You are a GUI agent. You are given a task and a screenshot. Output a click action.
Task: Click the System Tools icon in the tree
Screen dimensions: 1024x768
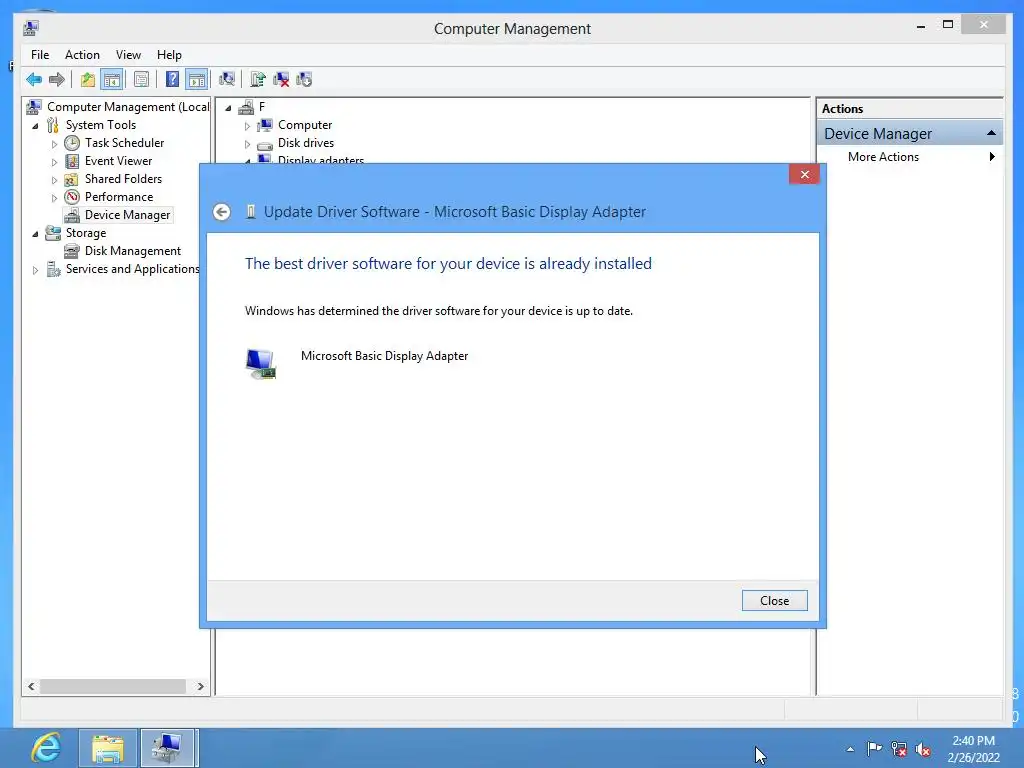53,125
